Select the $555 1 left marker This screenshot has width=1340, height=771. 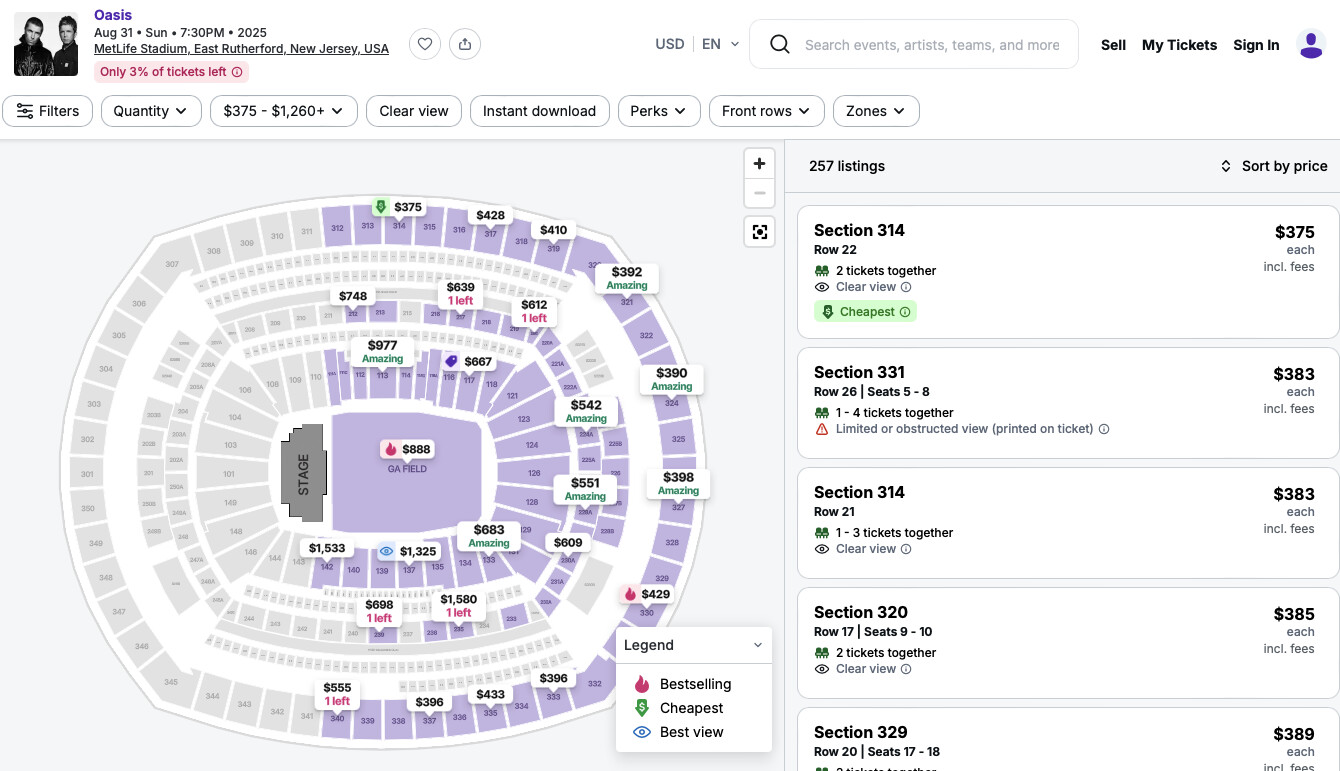coord(338,694)
